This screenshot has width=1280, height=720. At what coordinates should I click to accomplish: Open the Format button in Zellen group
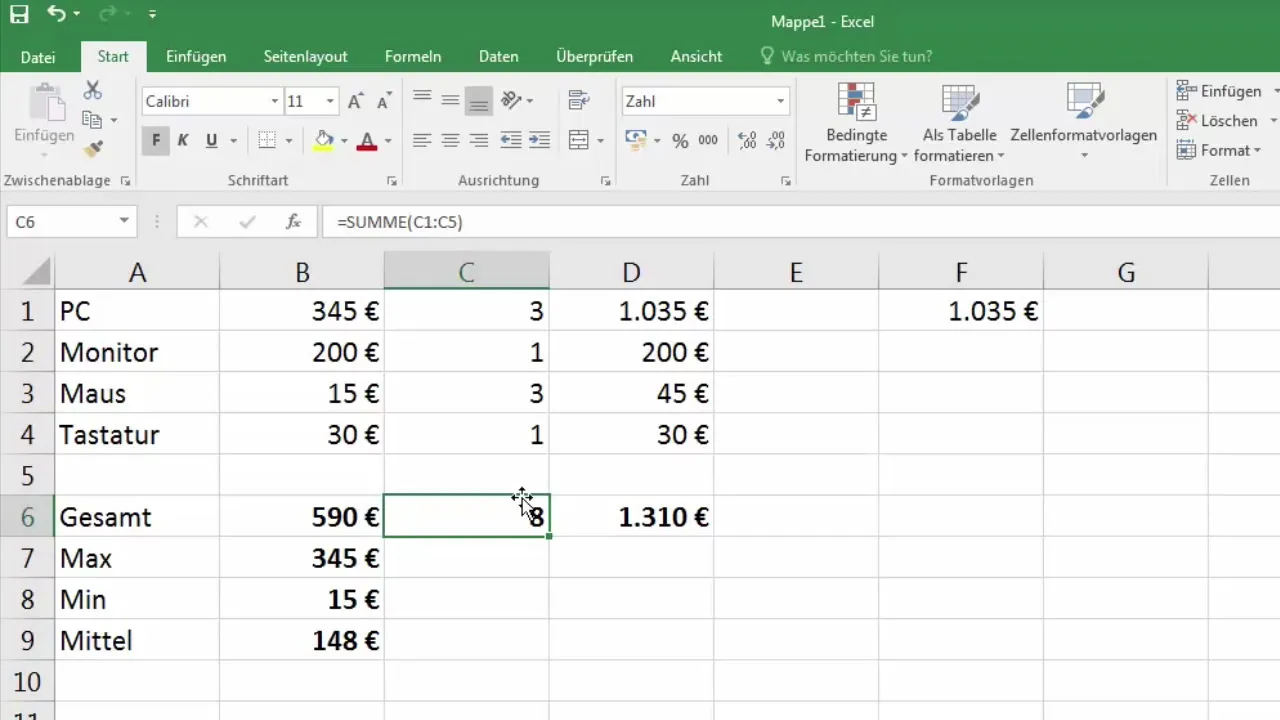(1218, 150)
